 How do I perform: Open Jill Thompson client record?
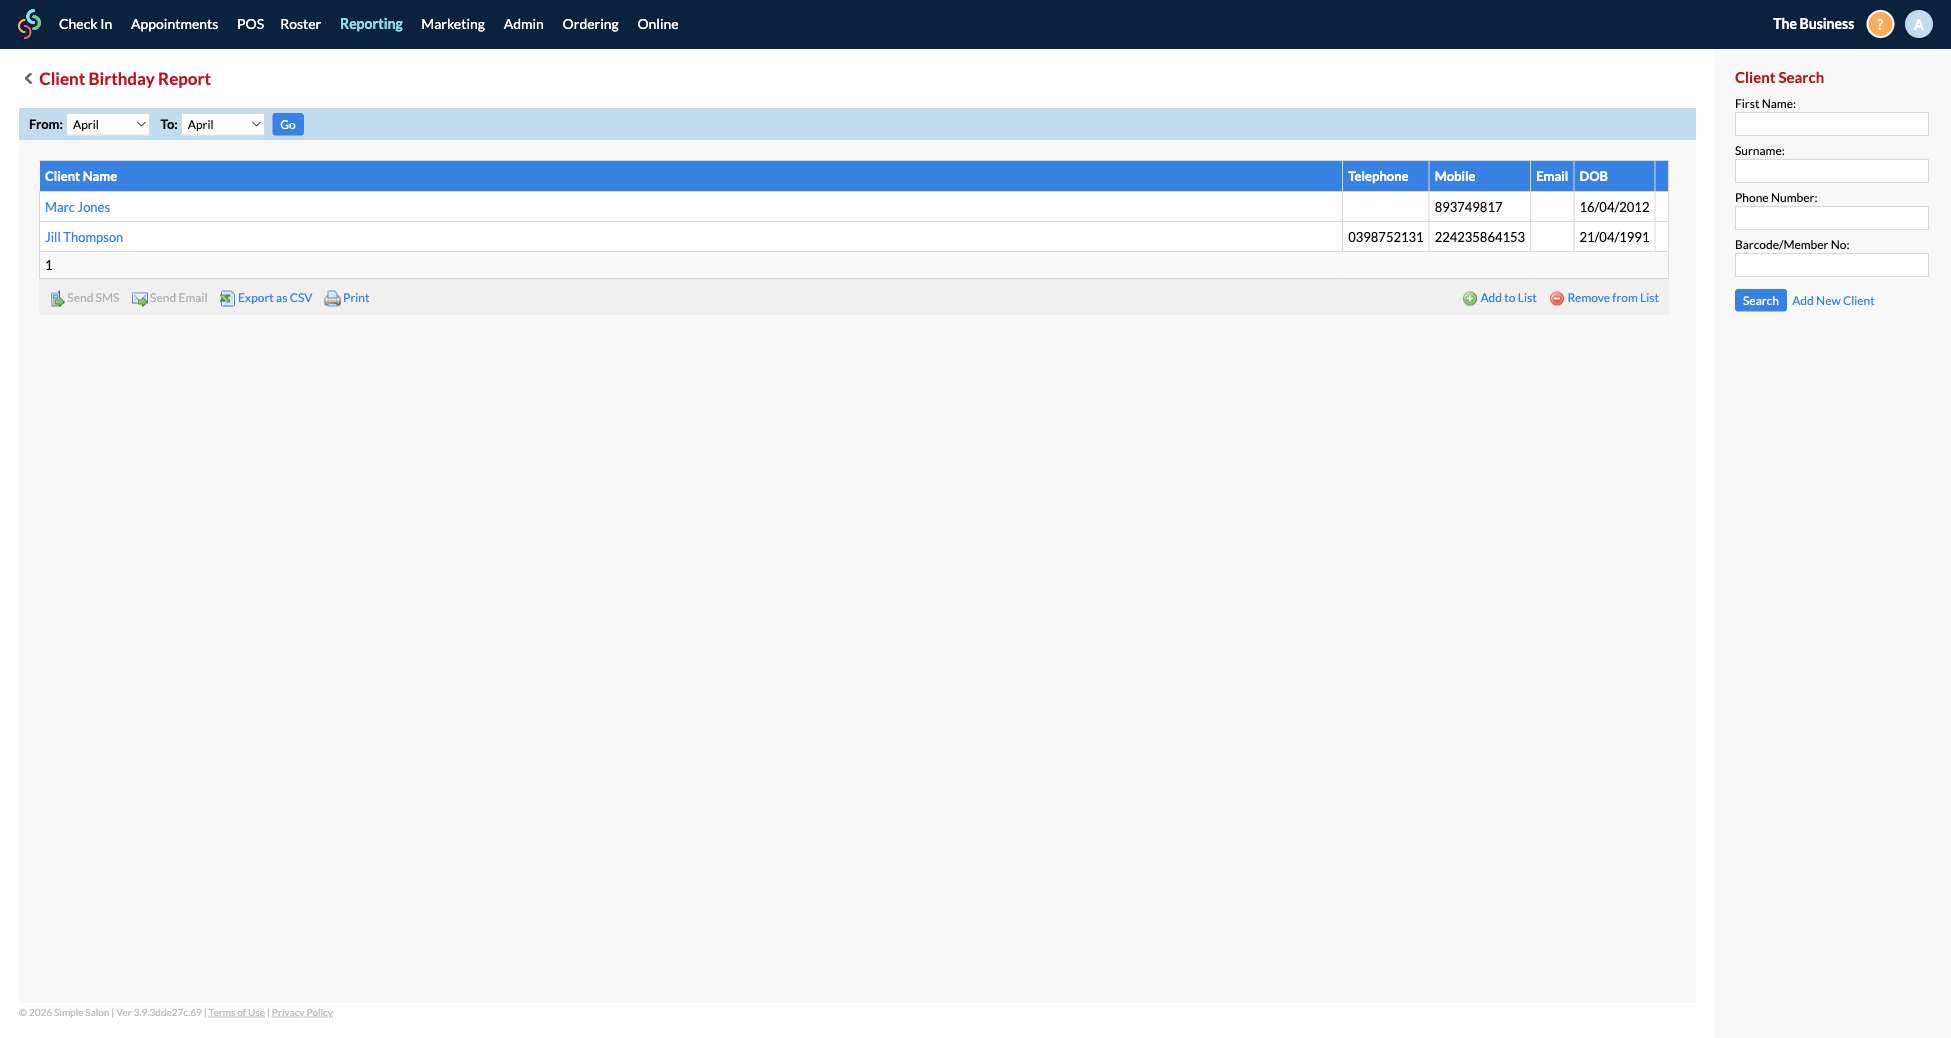pos(84,237)
